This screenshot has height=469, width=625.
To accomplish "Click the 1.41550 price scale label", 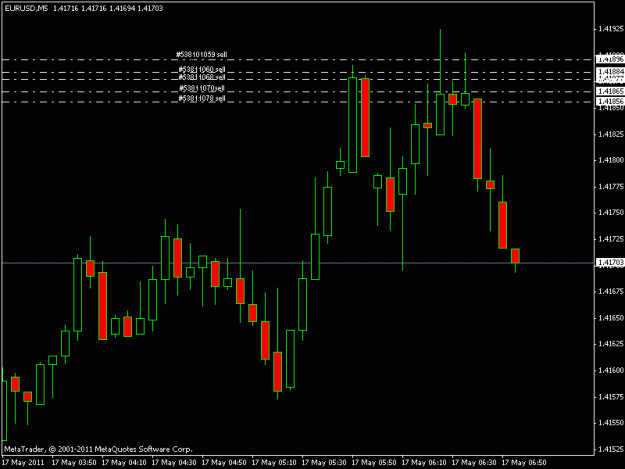I will tap(611, 423).
